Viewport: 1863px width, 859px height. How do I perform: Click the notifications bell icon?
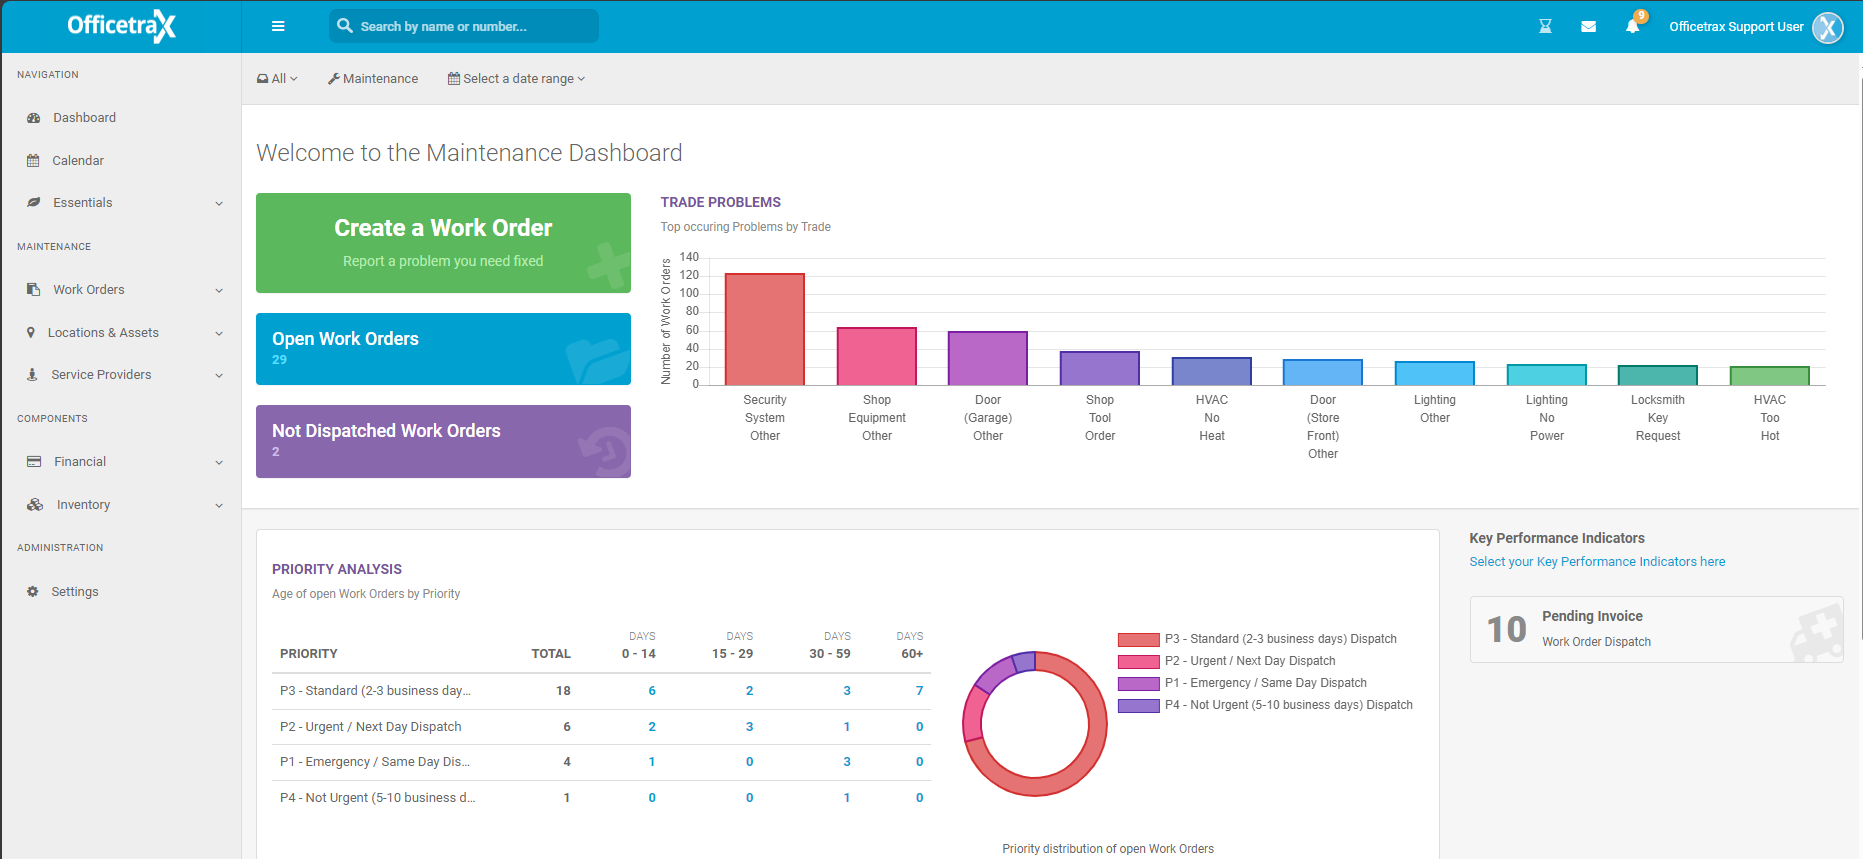coord(1632,27)
